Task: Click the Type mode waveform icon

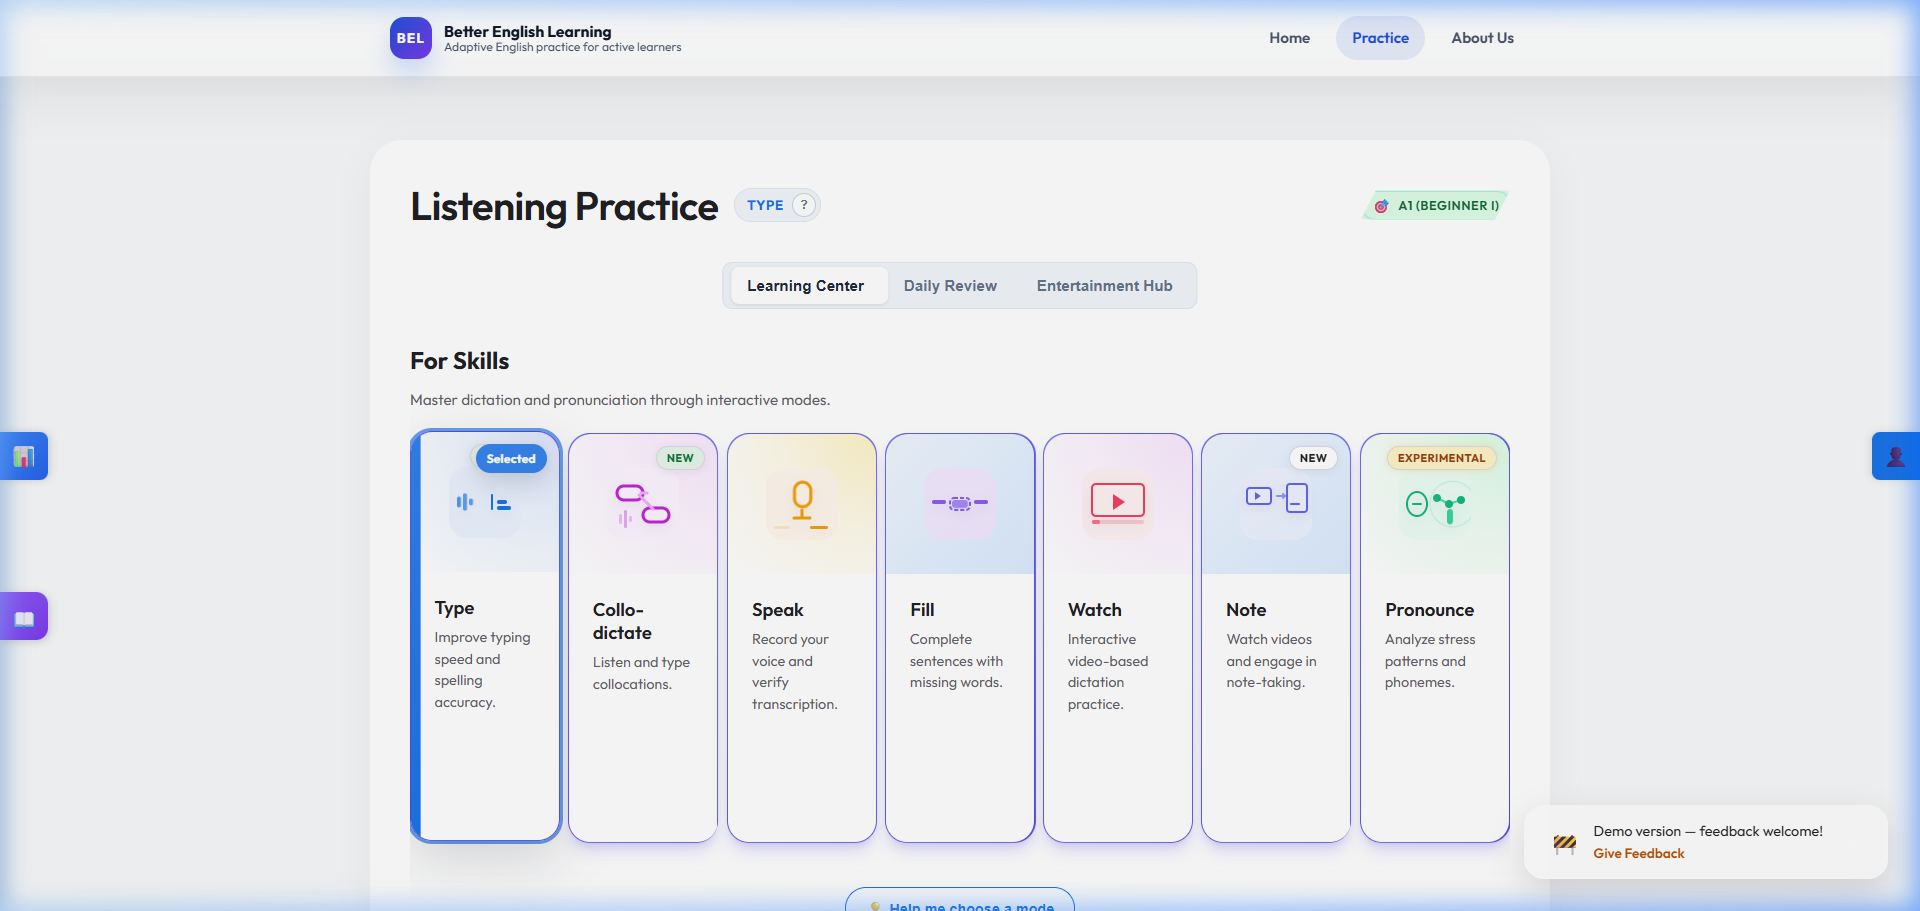Action: point(484,503)
